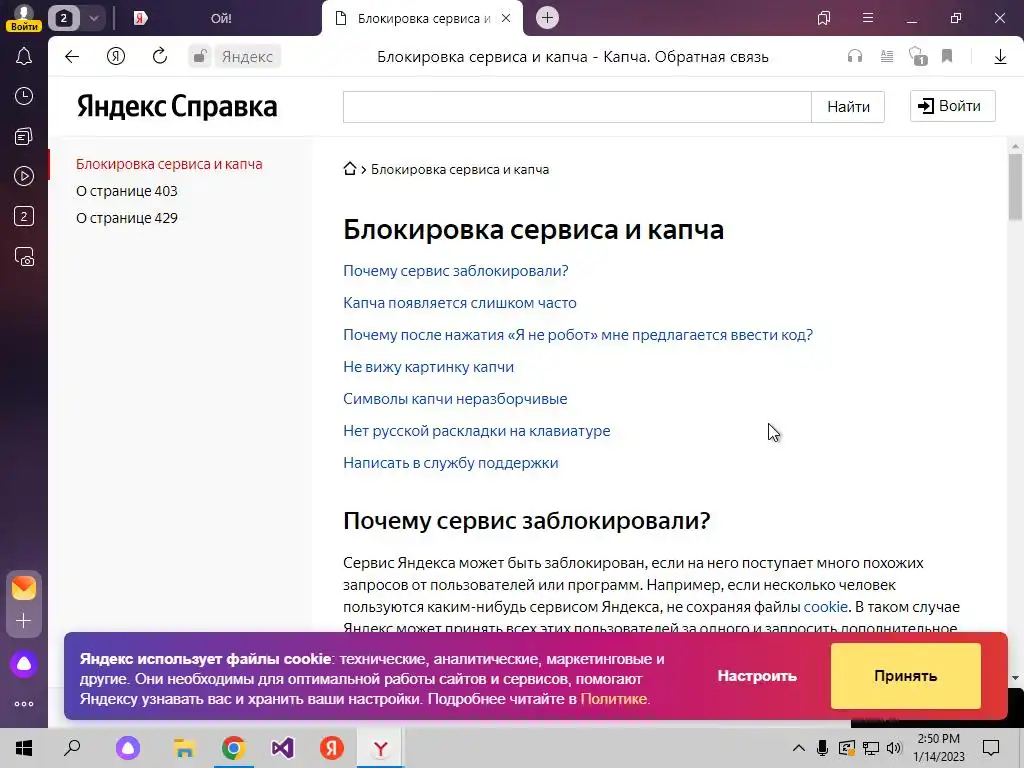Open link Капча появляется слишком часто
This screenshot has height=768, width=1024.
pos(460,302)
